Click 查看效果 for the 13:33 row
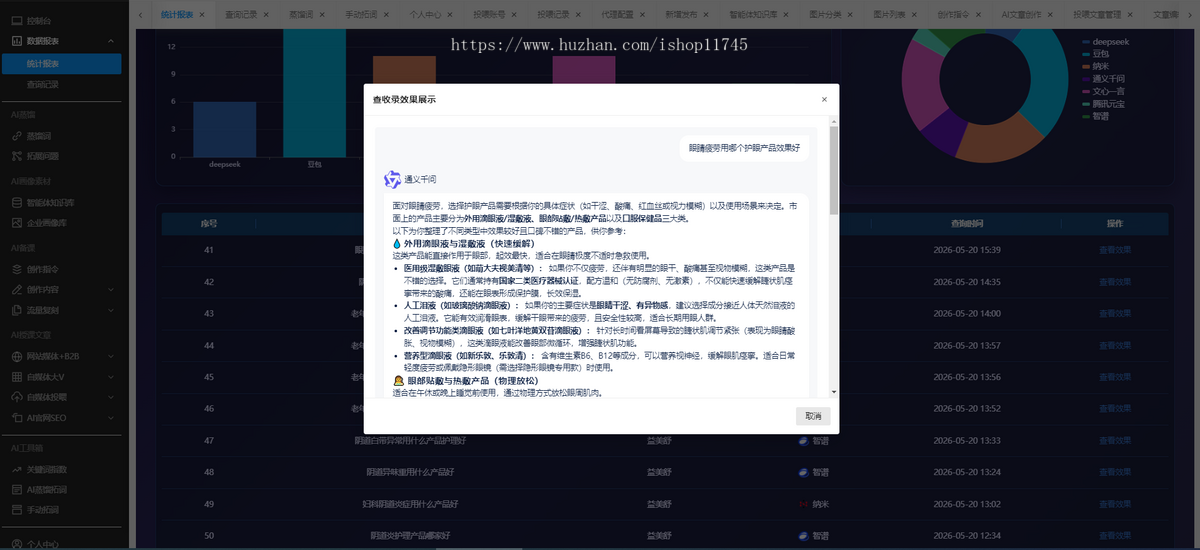 (x=1115, y=440)
